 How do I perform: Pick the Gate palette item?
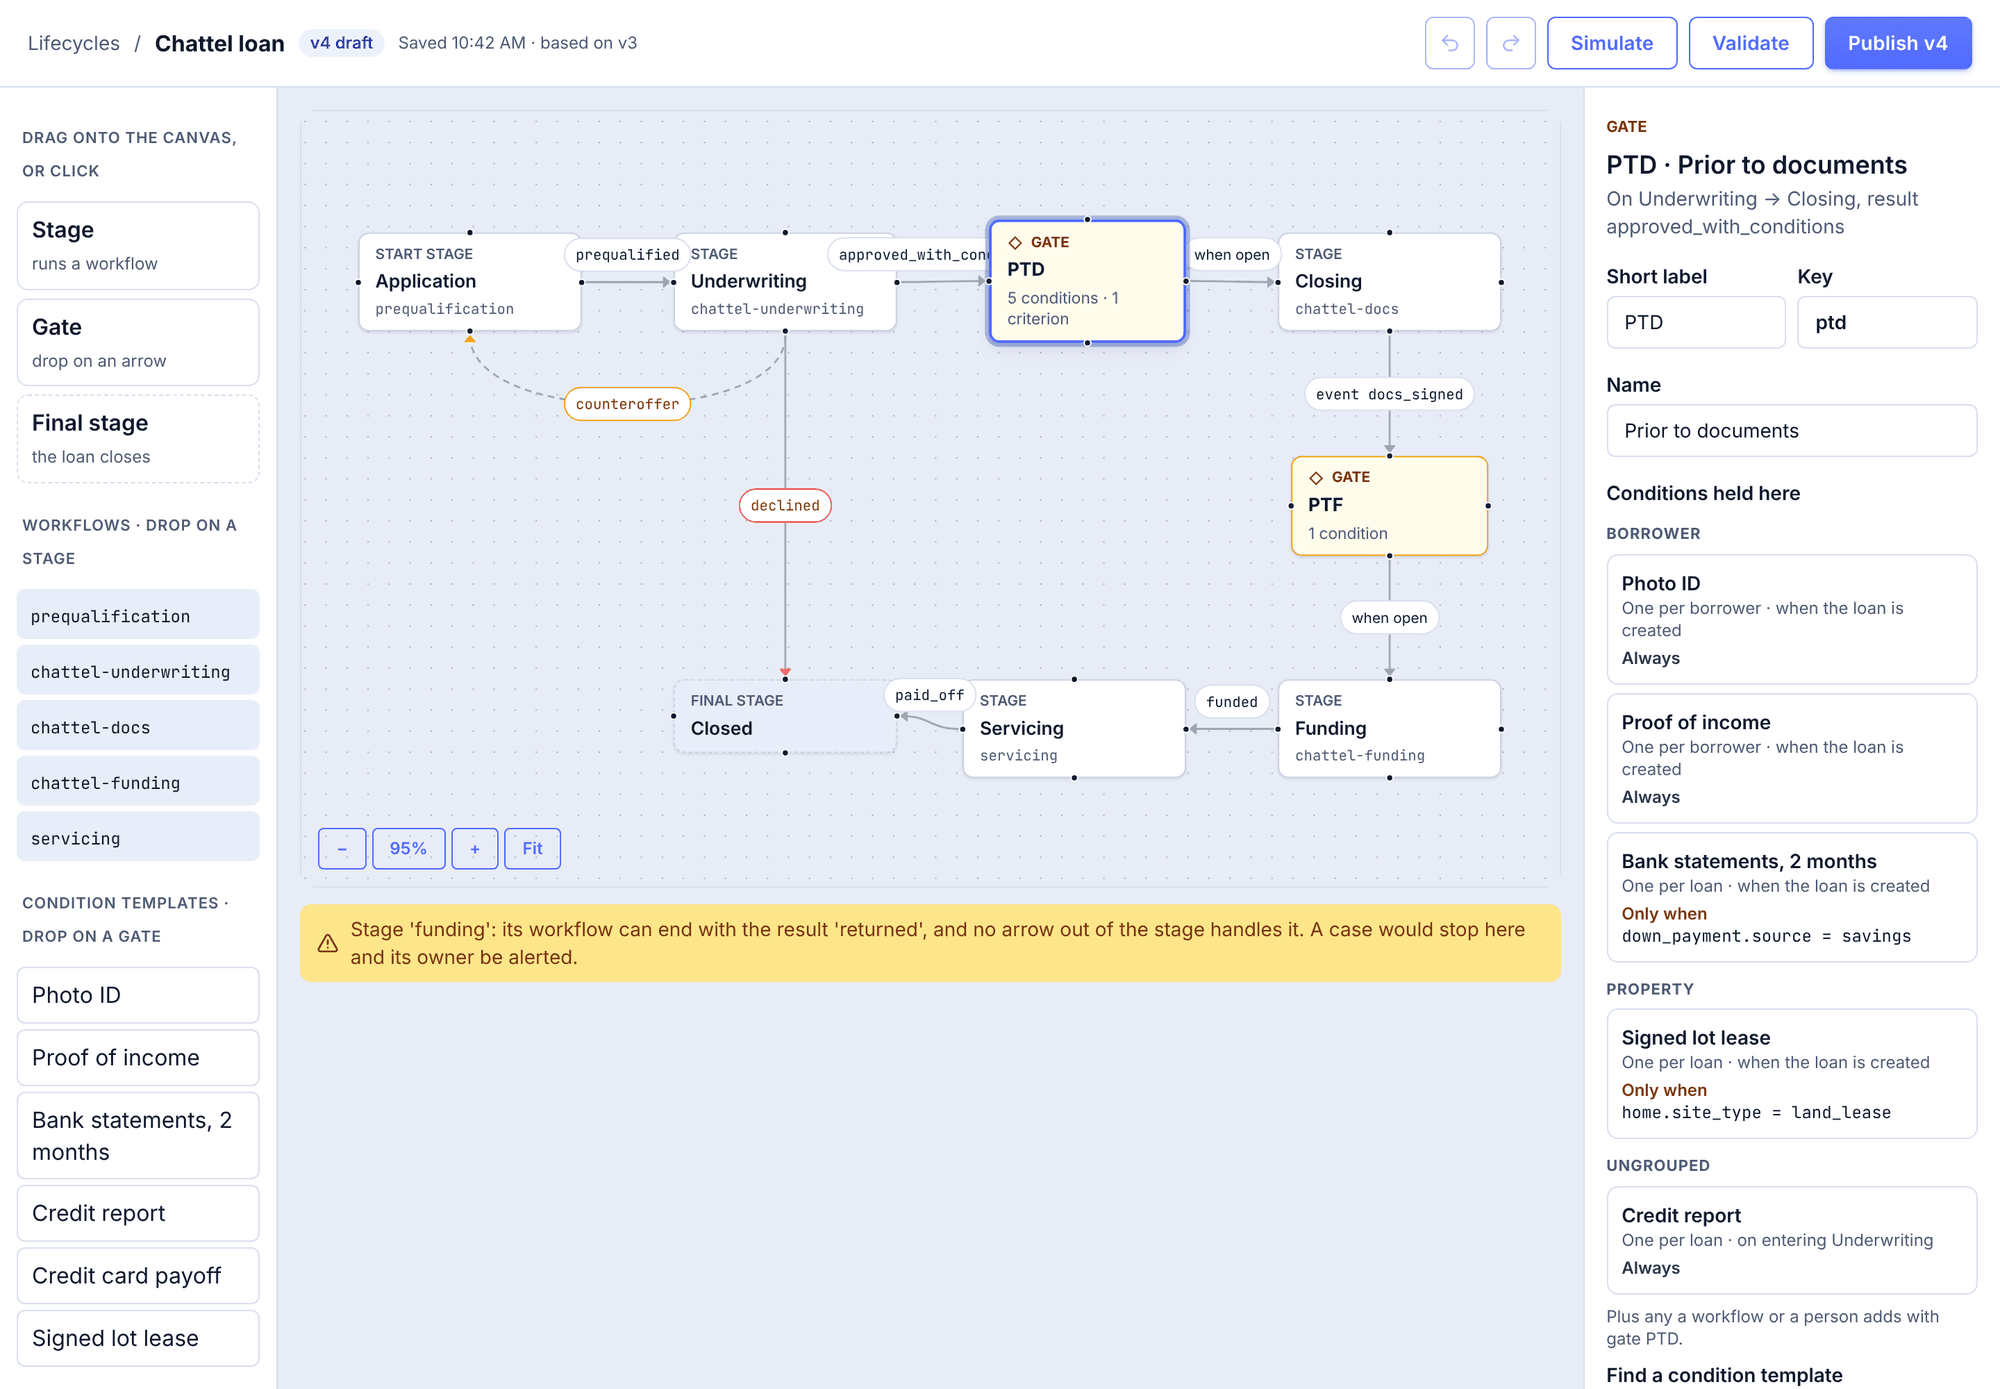tap(138, 342)
